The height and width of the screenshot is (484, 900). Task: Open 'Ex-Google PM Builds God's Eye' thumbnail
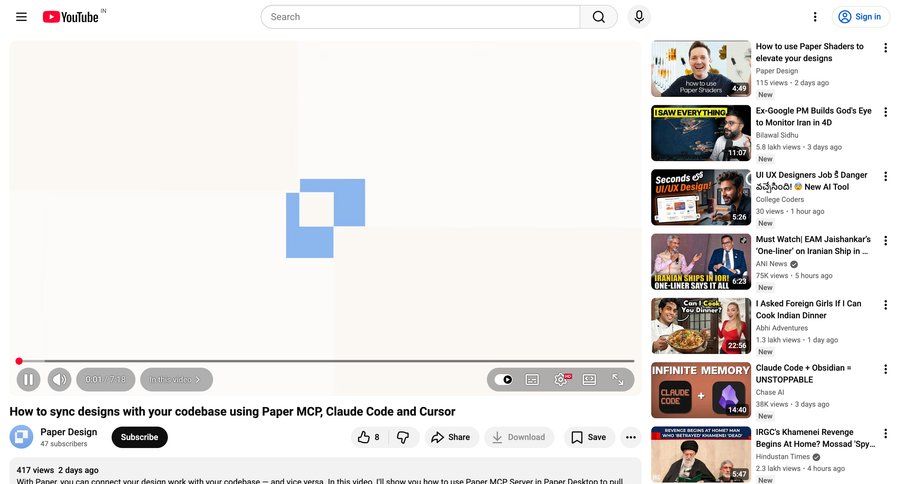700,133
